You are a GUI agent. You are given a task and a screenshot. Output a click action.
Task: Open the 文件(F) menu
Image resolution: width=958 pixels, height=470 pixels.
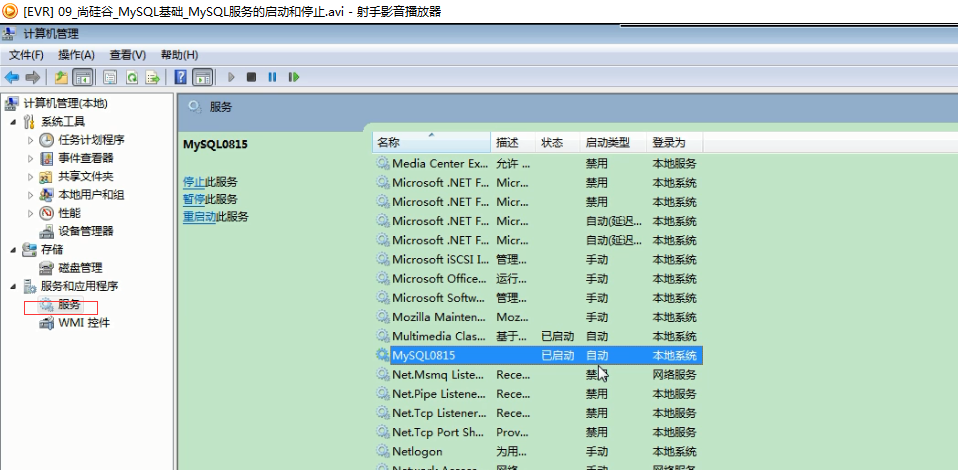(x=26, y=55)
